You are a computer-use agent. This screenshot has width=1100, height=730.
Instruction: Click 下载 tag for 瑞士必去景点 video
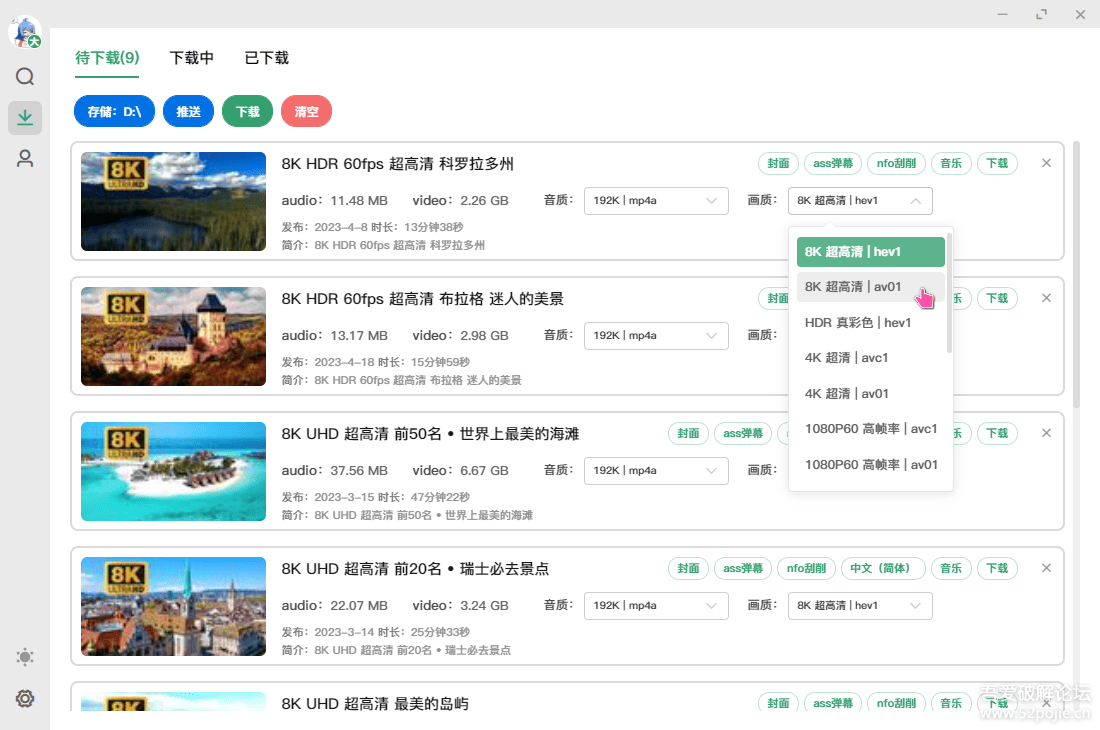click(997, 568)
